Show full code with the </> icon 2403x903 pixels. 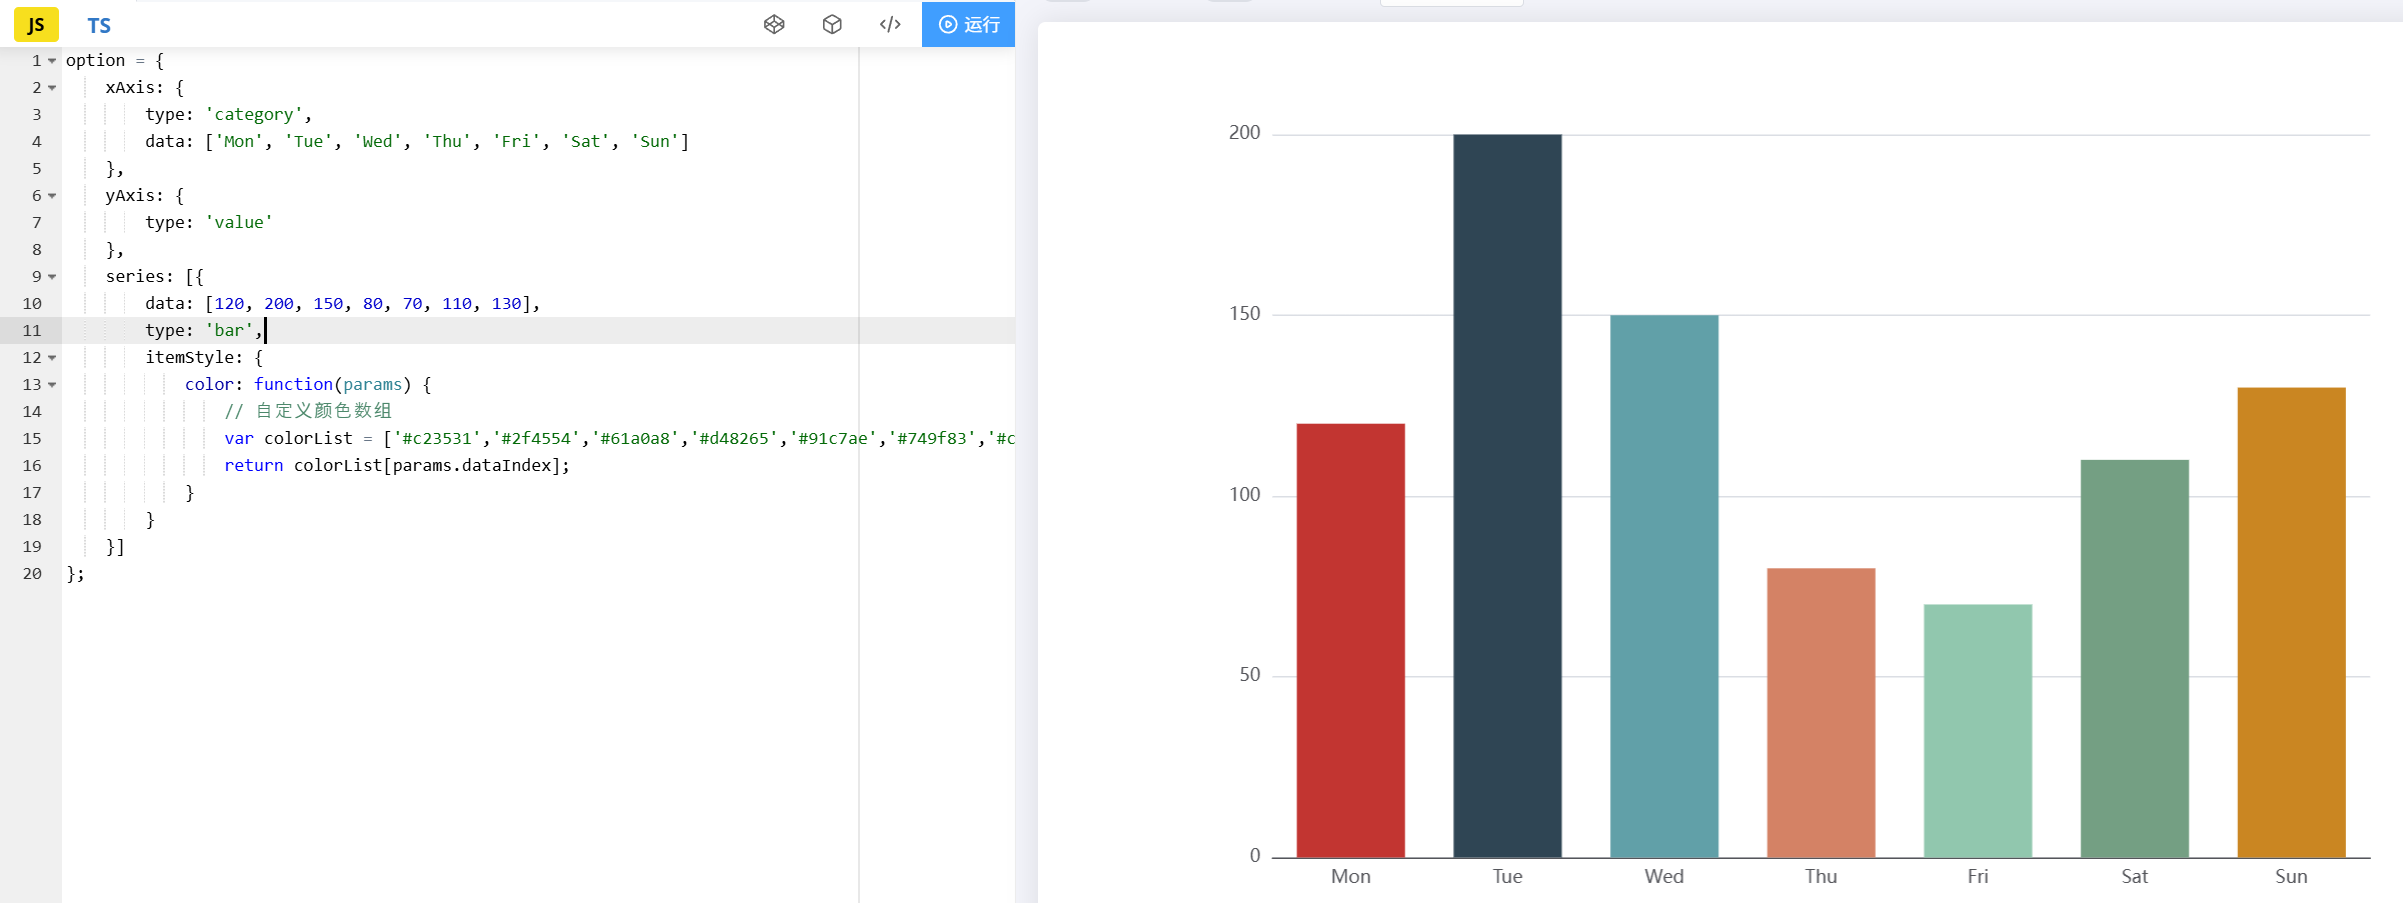pyautogui.click(x=890, y=24)
